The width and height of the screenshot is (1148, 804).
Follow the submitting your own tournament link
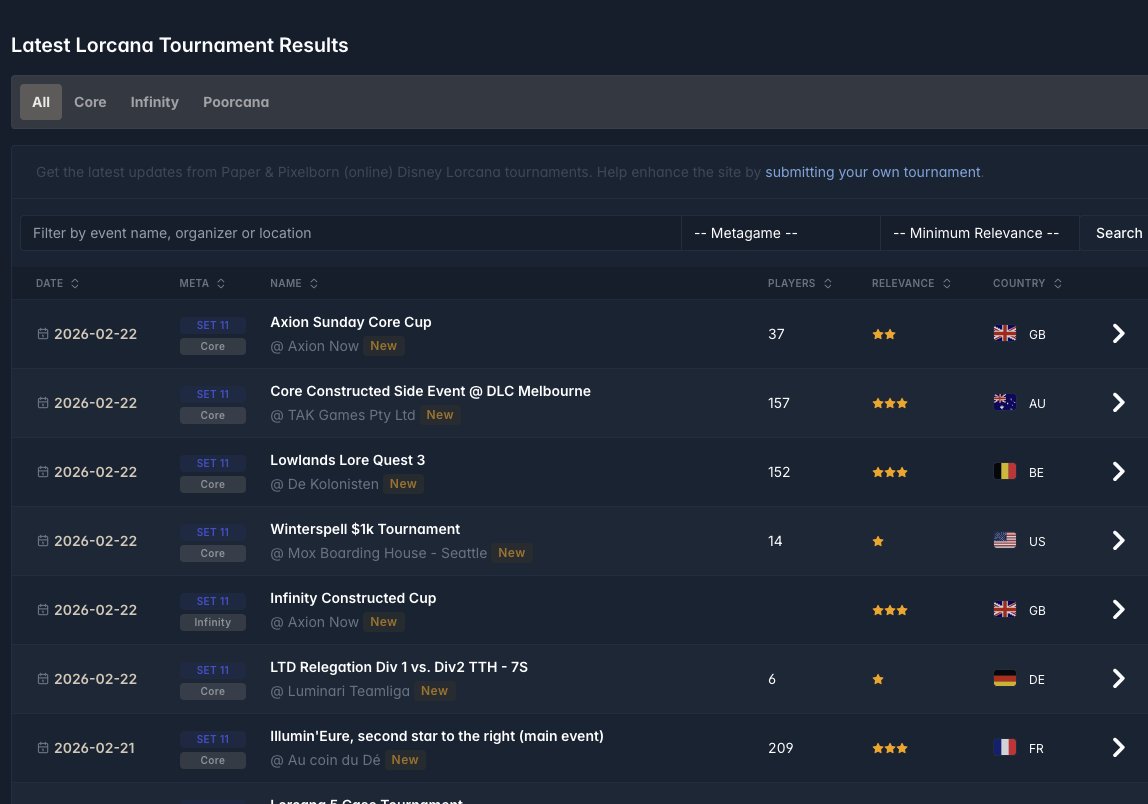[873, 172]
